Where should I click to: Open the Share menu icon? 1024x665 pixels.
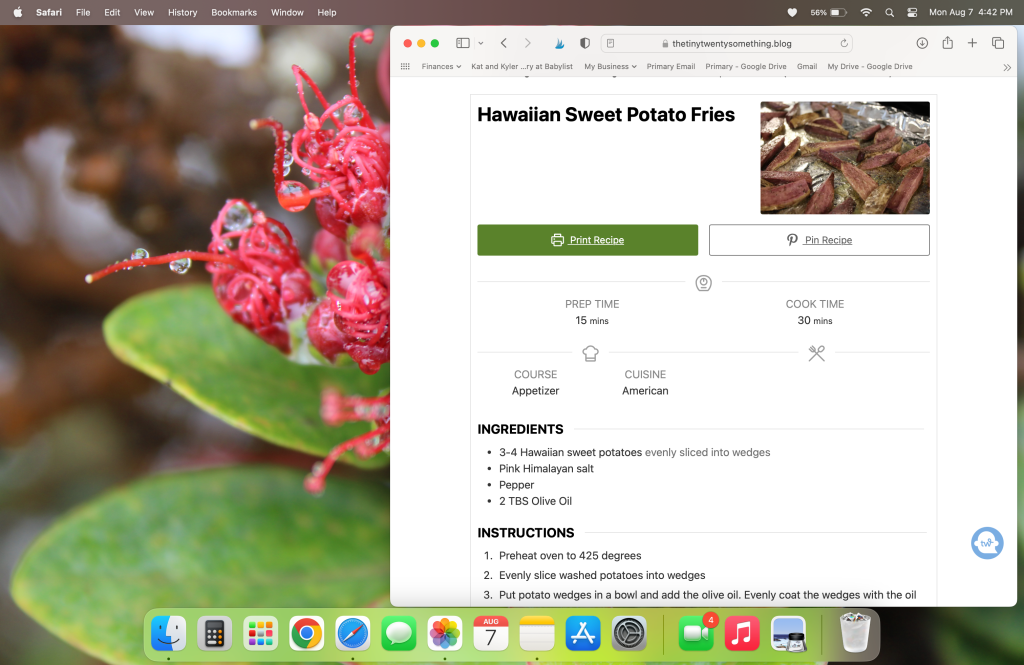coord(948,43)
